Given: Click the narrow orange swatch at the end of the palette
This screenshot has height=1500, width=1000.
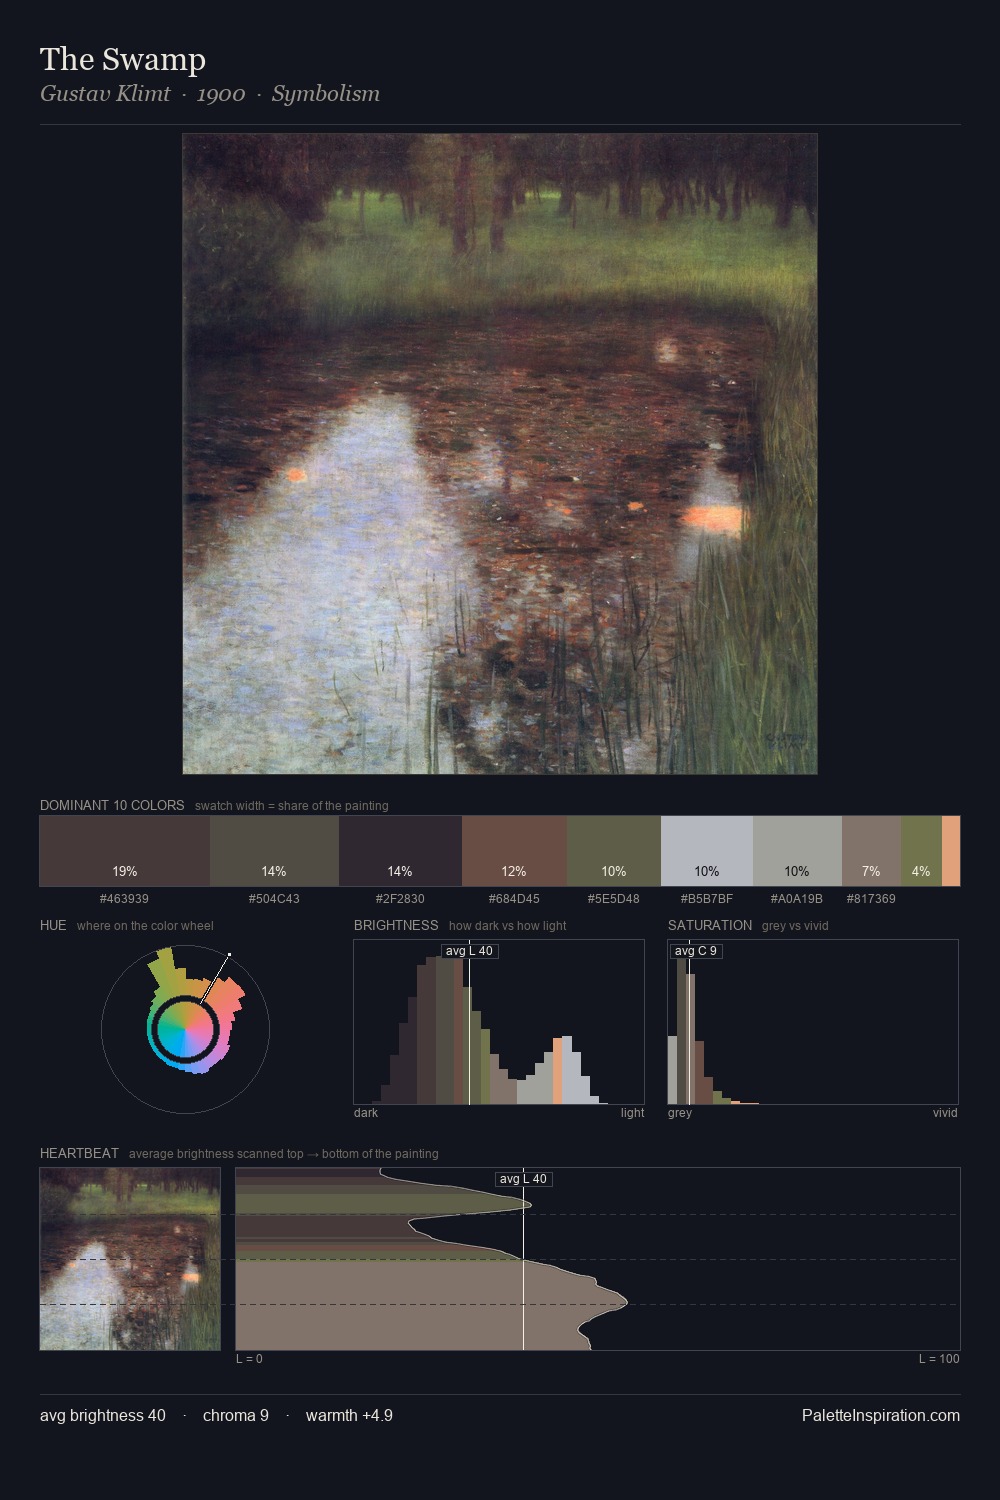Looking at the screenshot, I should pyautogui.click(x=951, y=851).
